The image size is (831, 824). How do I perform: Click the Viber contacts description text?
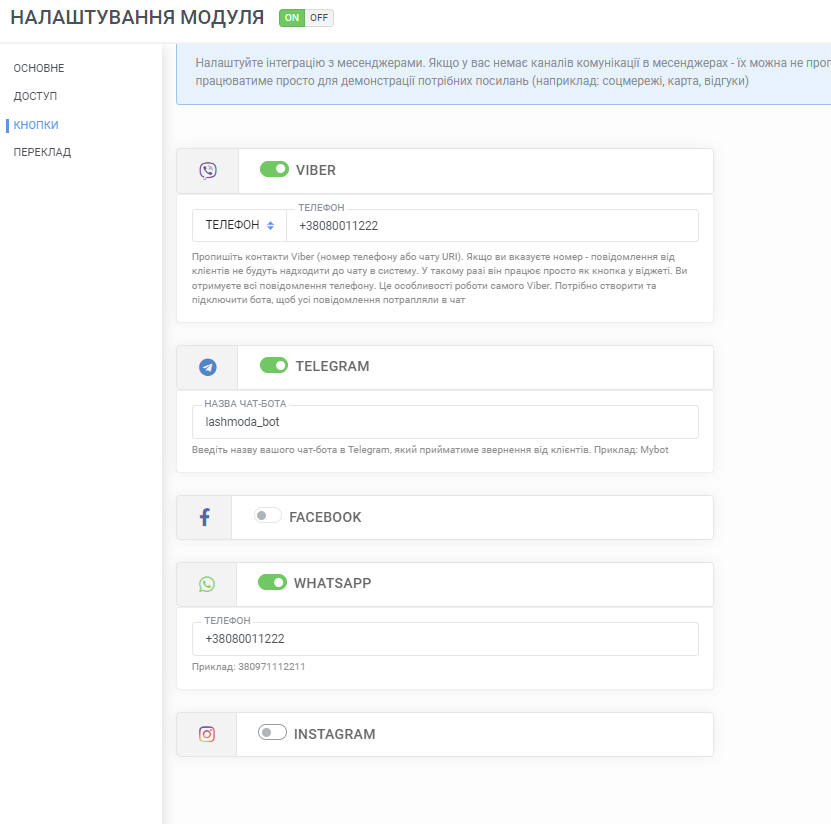pyautogui.click(x=440, y=278)
